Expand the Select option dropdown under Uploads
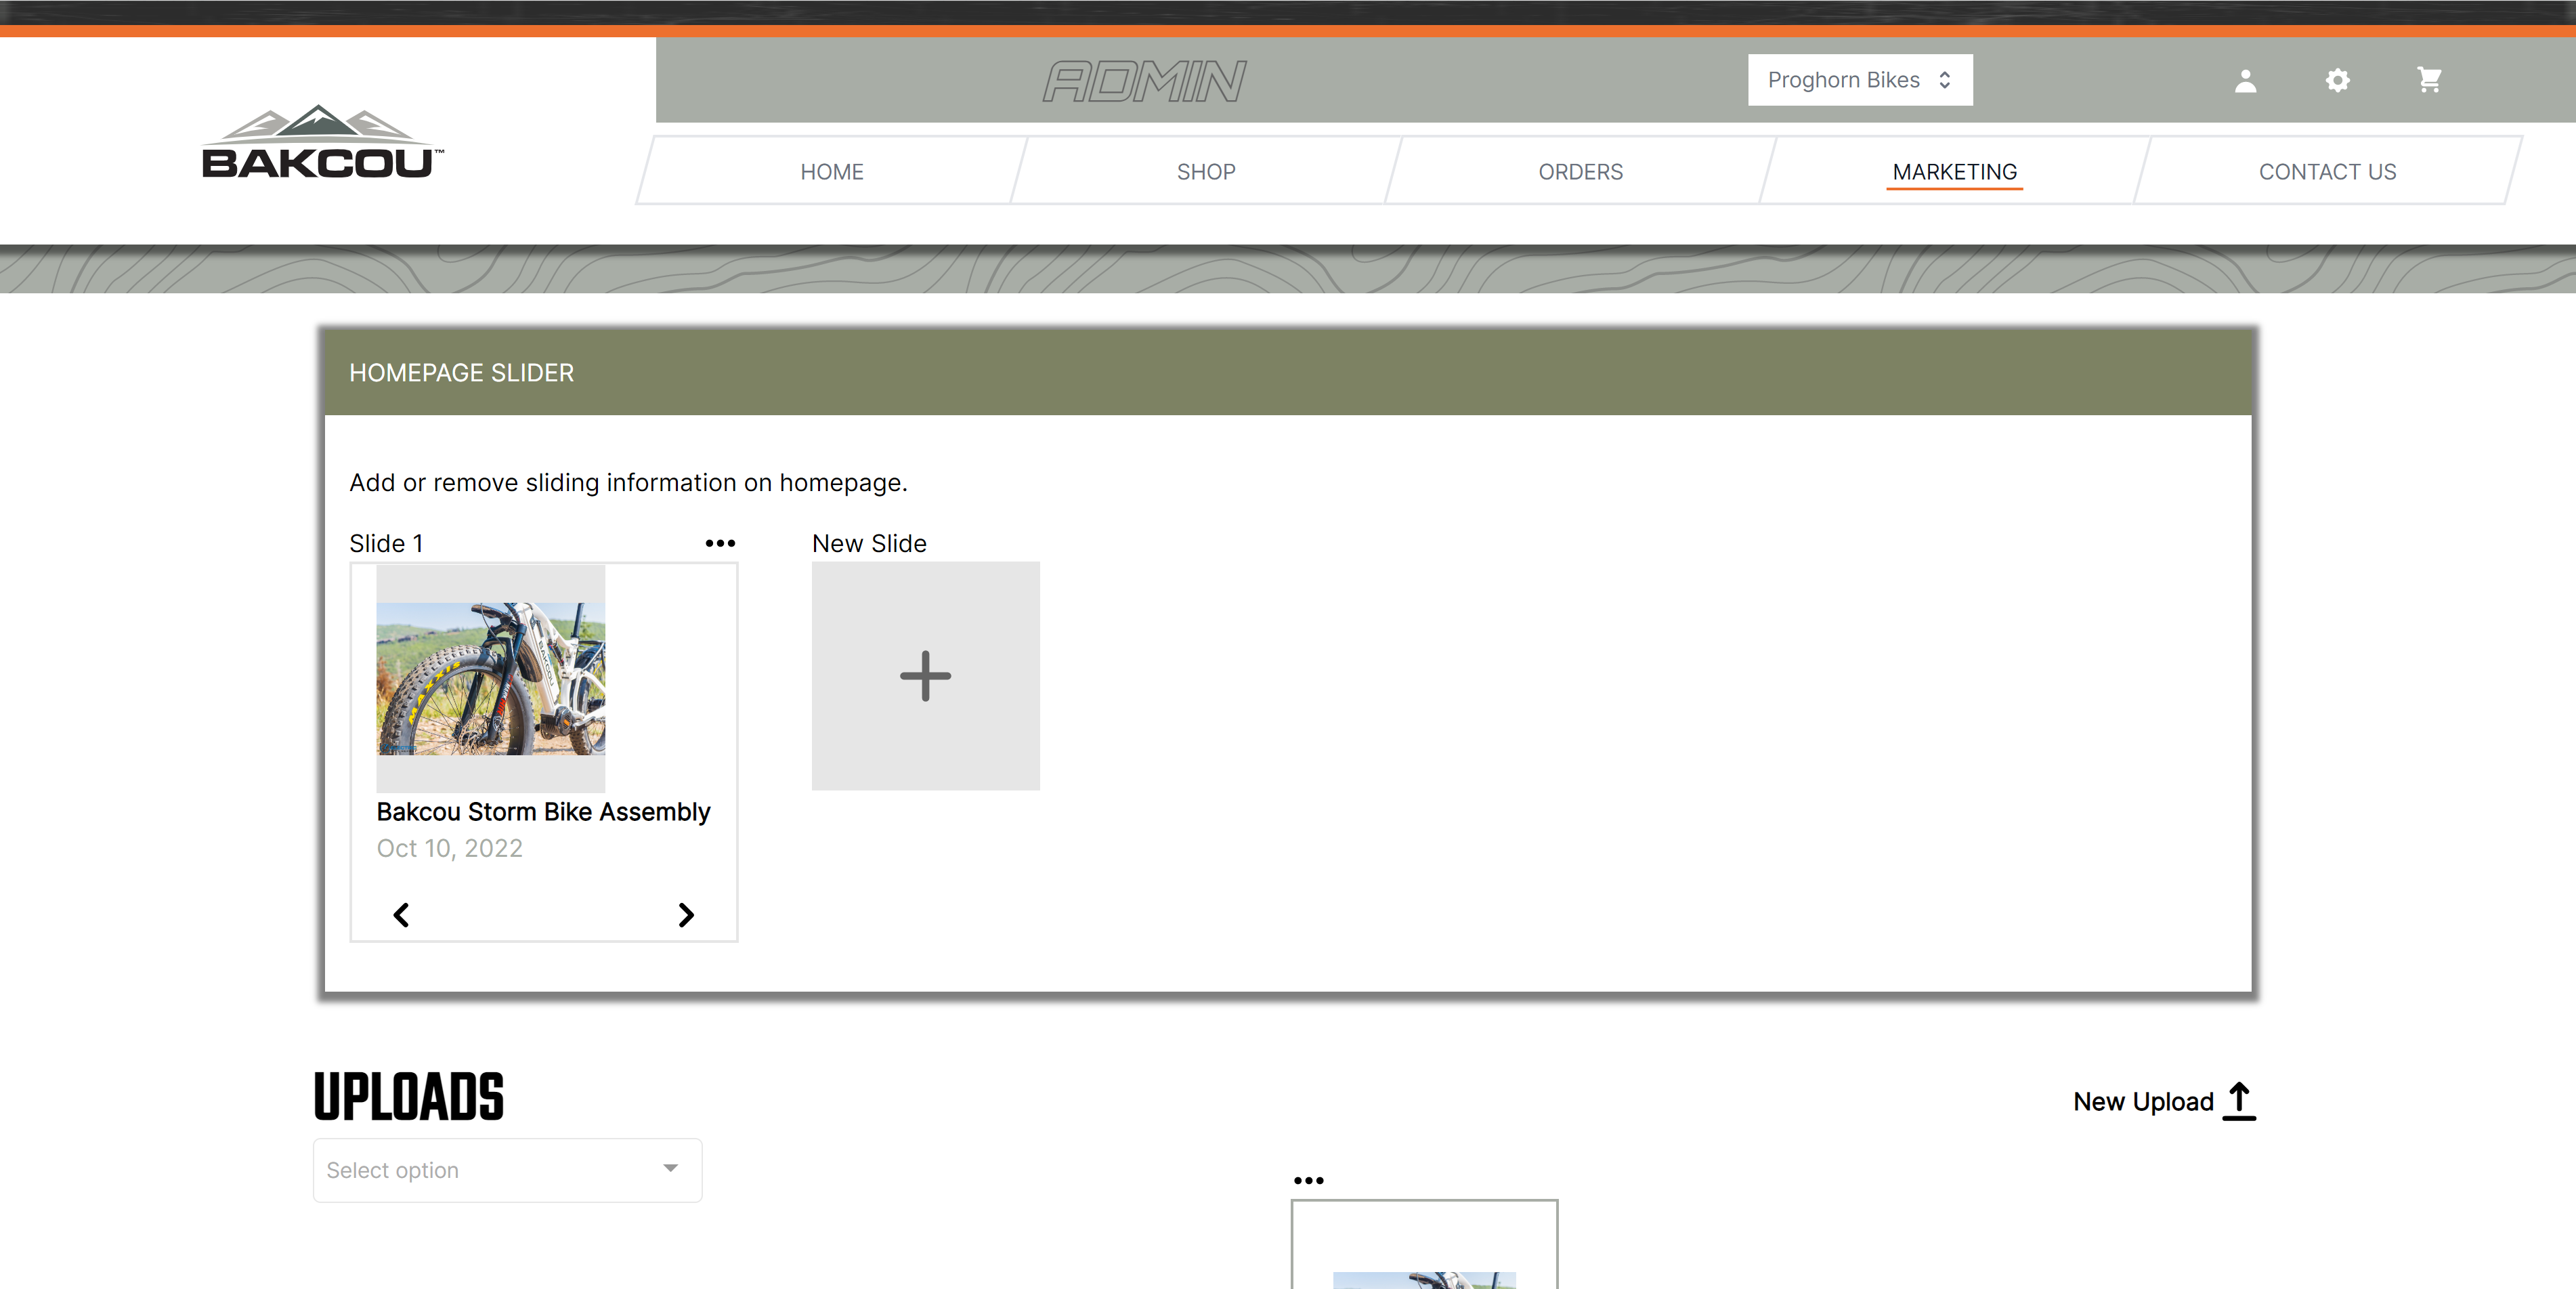Image resolution: width=2576 pixels, height=1289 pixels. [507, 1170]
